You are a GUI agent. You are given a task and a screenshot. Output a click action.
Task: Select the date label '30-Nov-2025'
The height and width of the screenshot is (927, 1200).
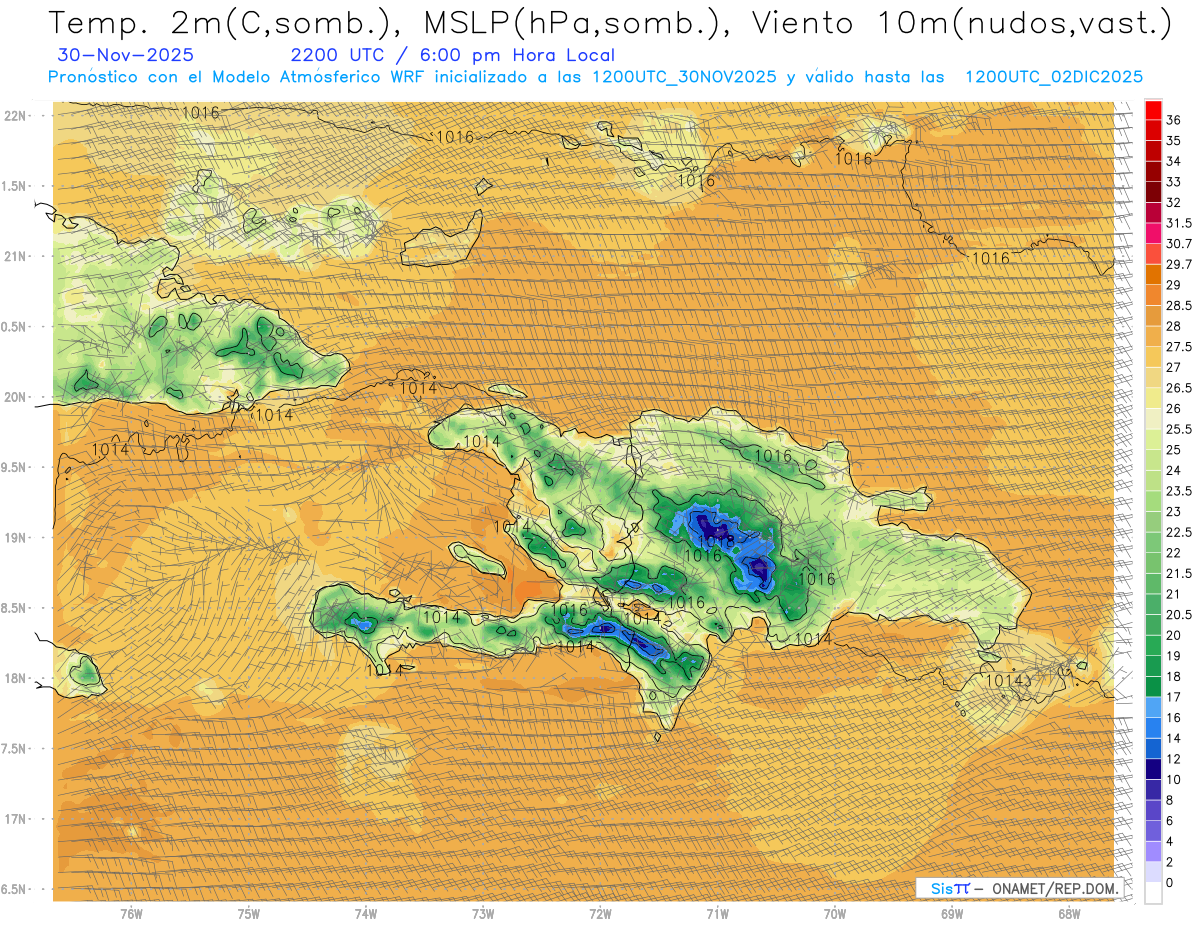[127, 55]
